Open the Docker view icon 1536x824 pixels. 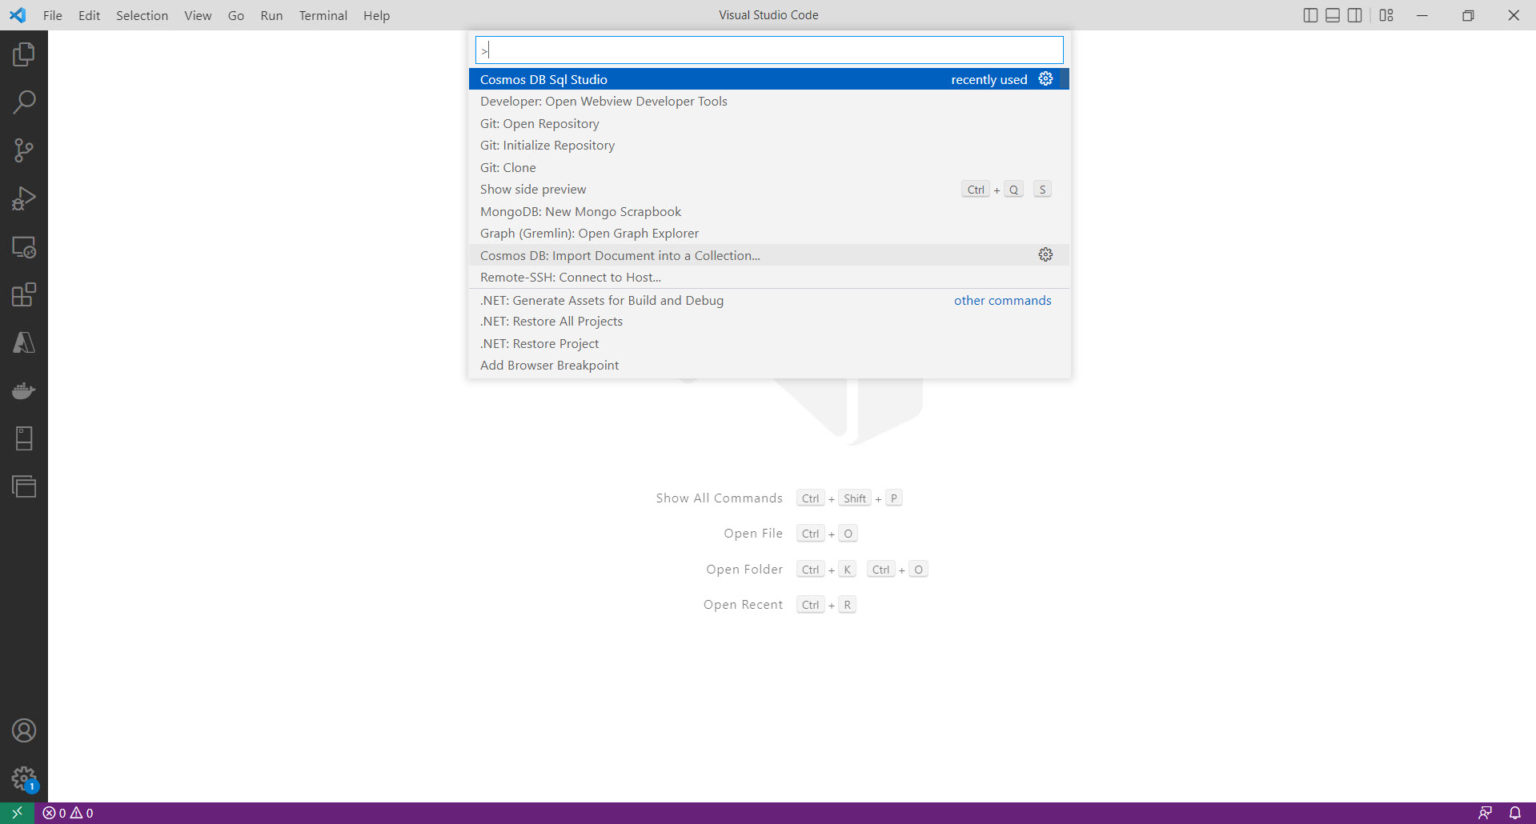coord(24,391)
